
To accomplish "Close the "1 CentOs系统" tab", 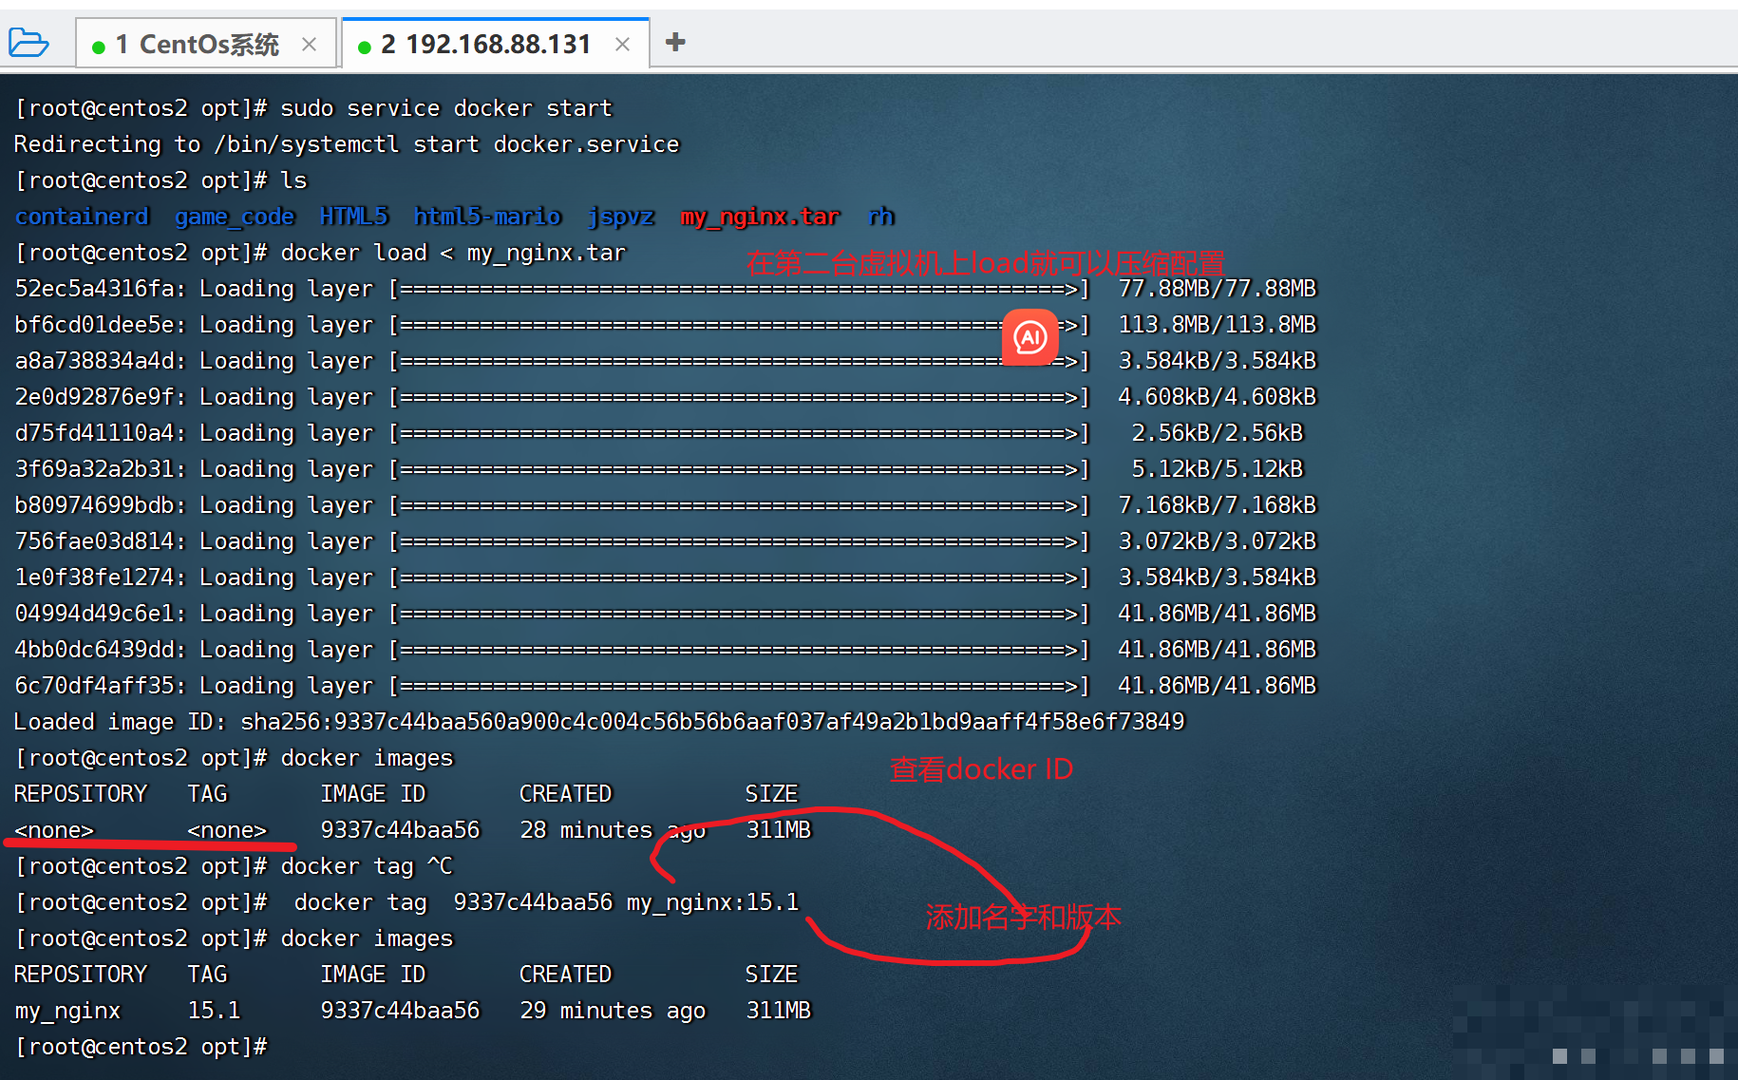I will point(309,44).
